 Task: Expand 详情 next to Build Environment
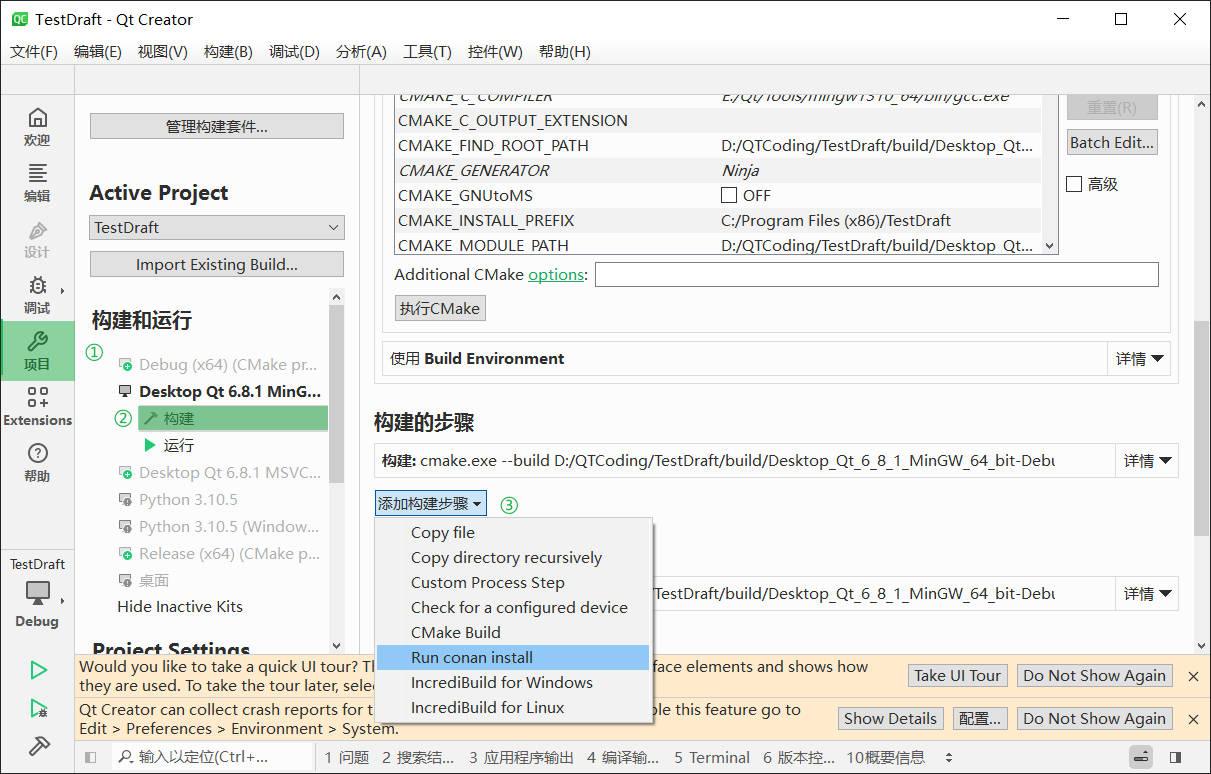point(1138,358)
